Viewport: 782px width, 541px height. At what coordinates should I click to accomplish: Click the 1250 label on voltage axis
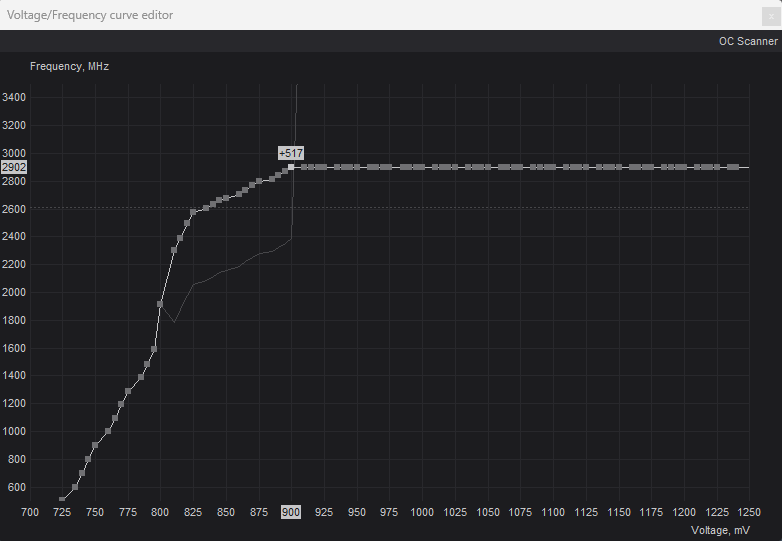[x=749, y=512]
